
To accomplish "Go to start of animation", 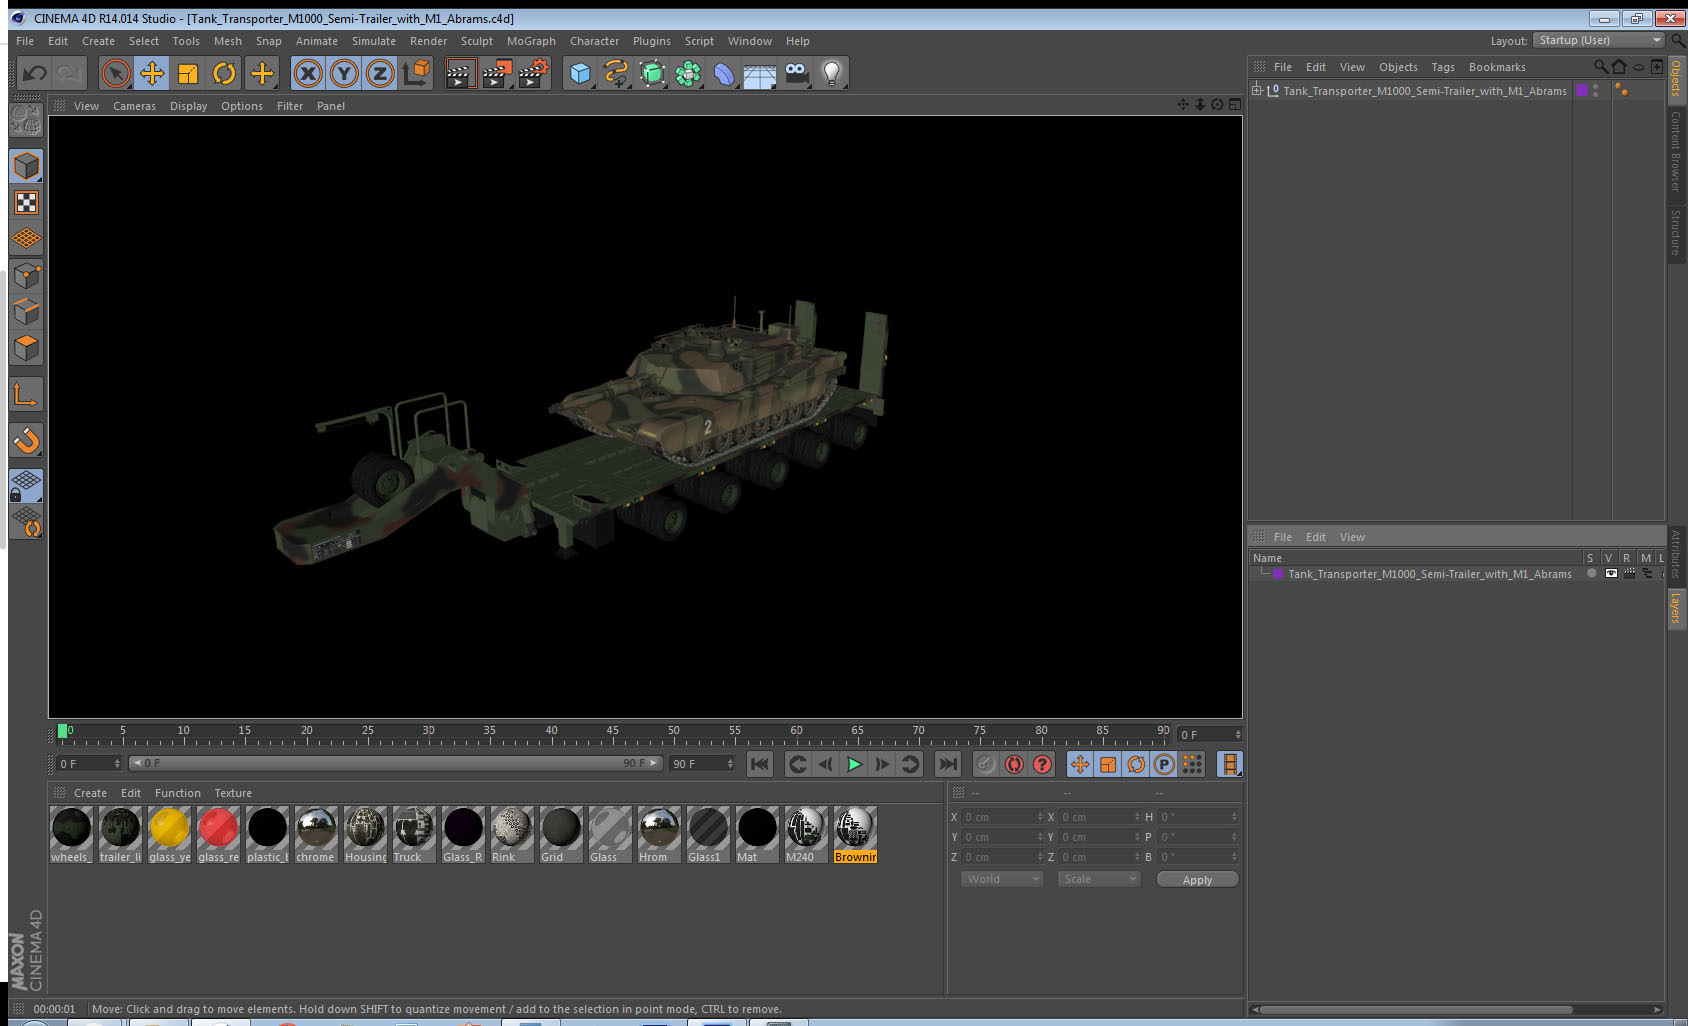I will click(760, 764).
